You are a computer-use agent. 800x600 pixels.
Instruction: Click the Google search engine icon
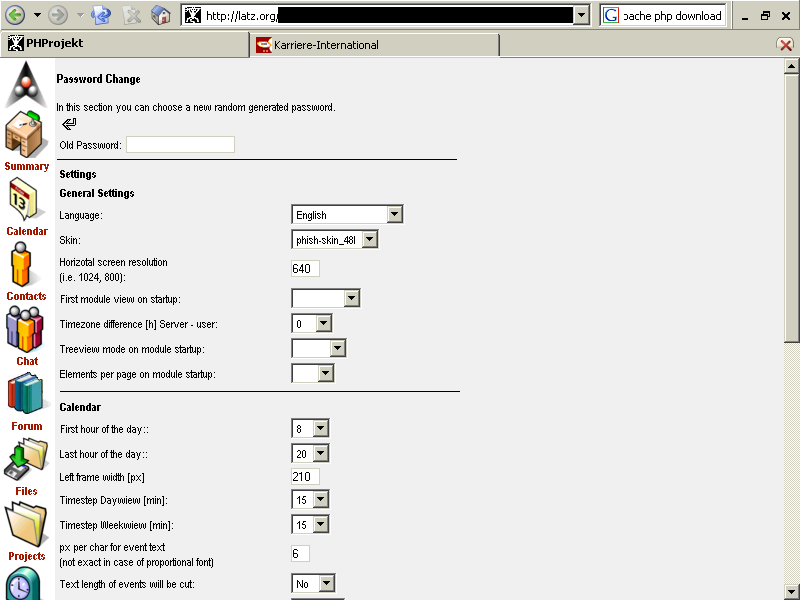pyautogui.click(x=610, y=15)
